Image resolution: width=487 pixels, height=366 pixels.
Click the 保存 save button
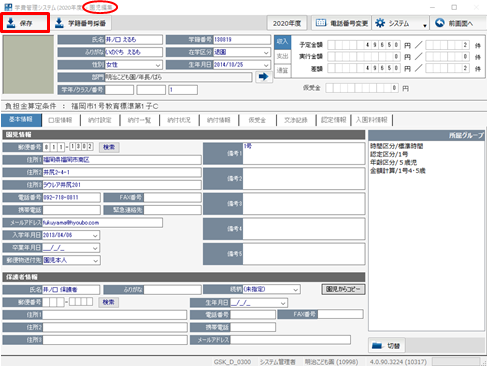pos(25,23)
